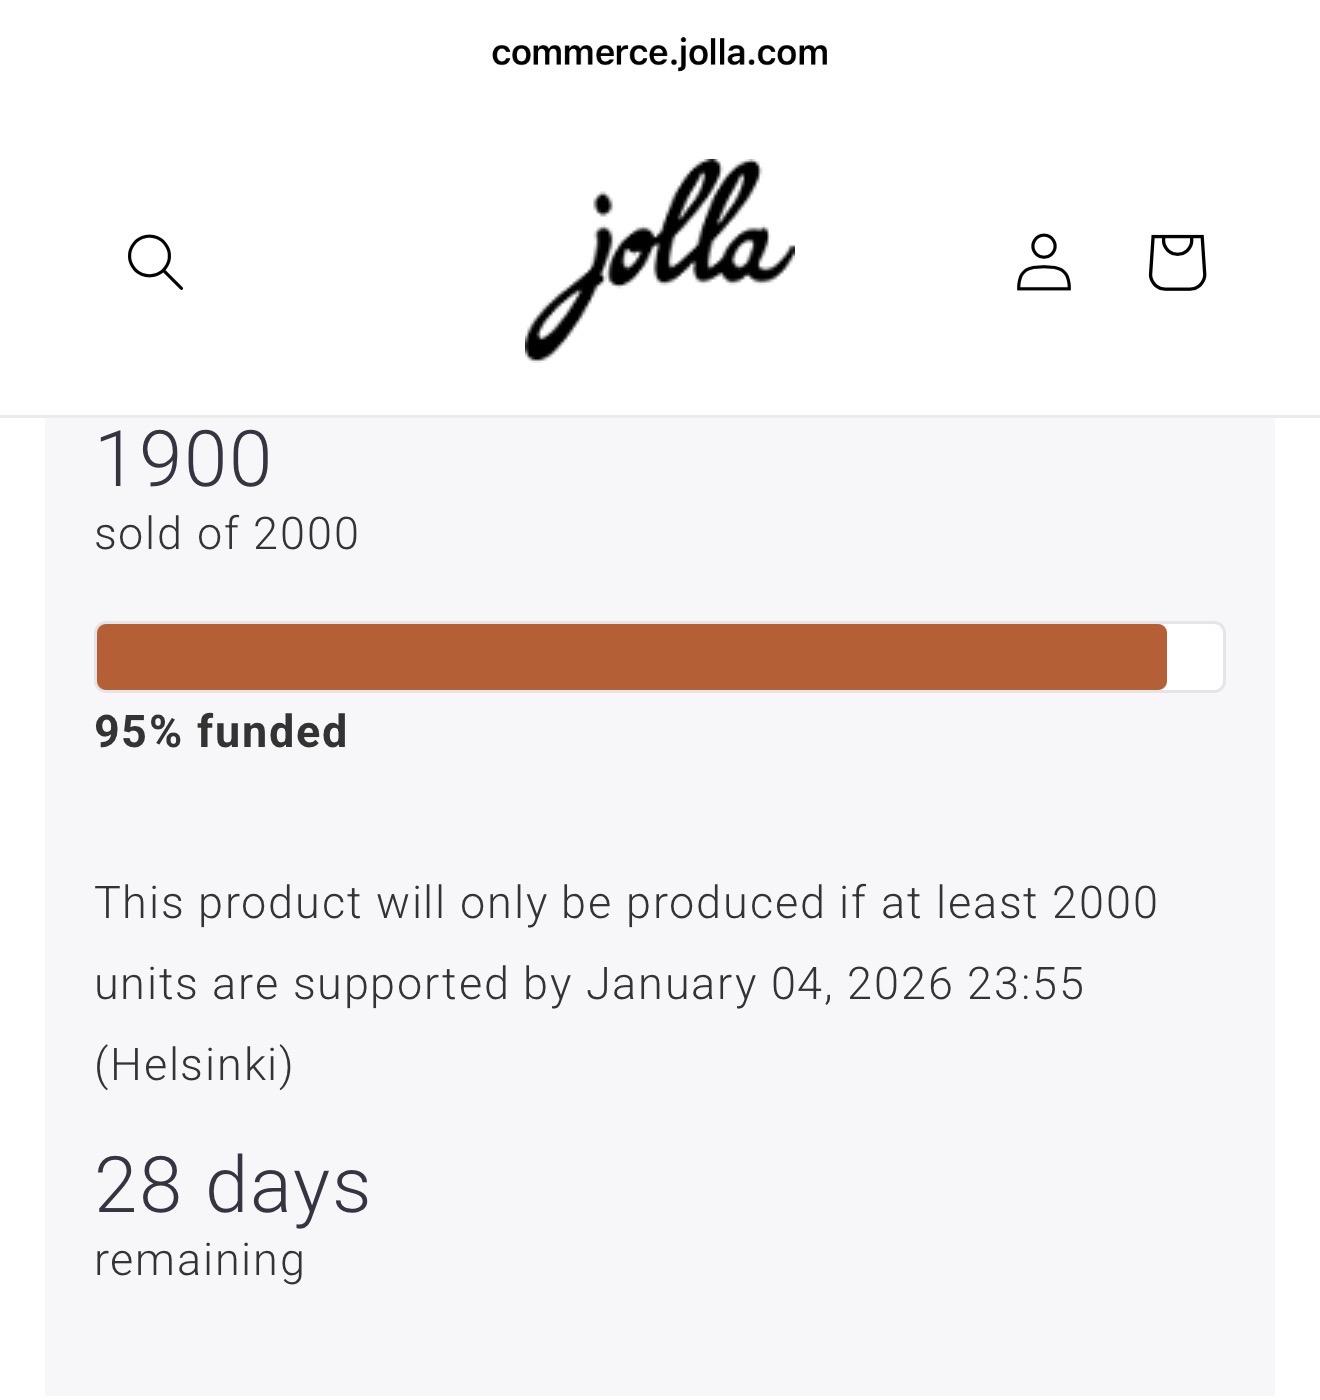The width and height of the screenshot is (1320, 1400).
Task: Open the search magnifier icon
Action: (155, 262)
